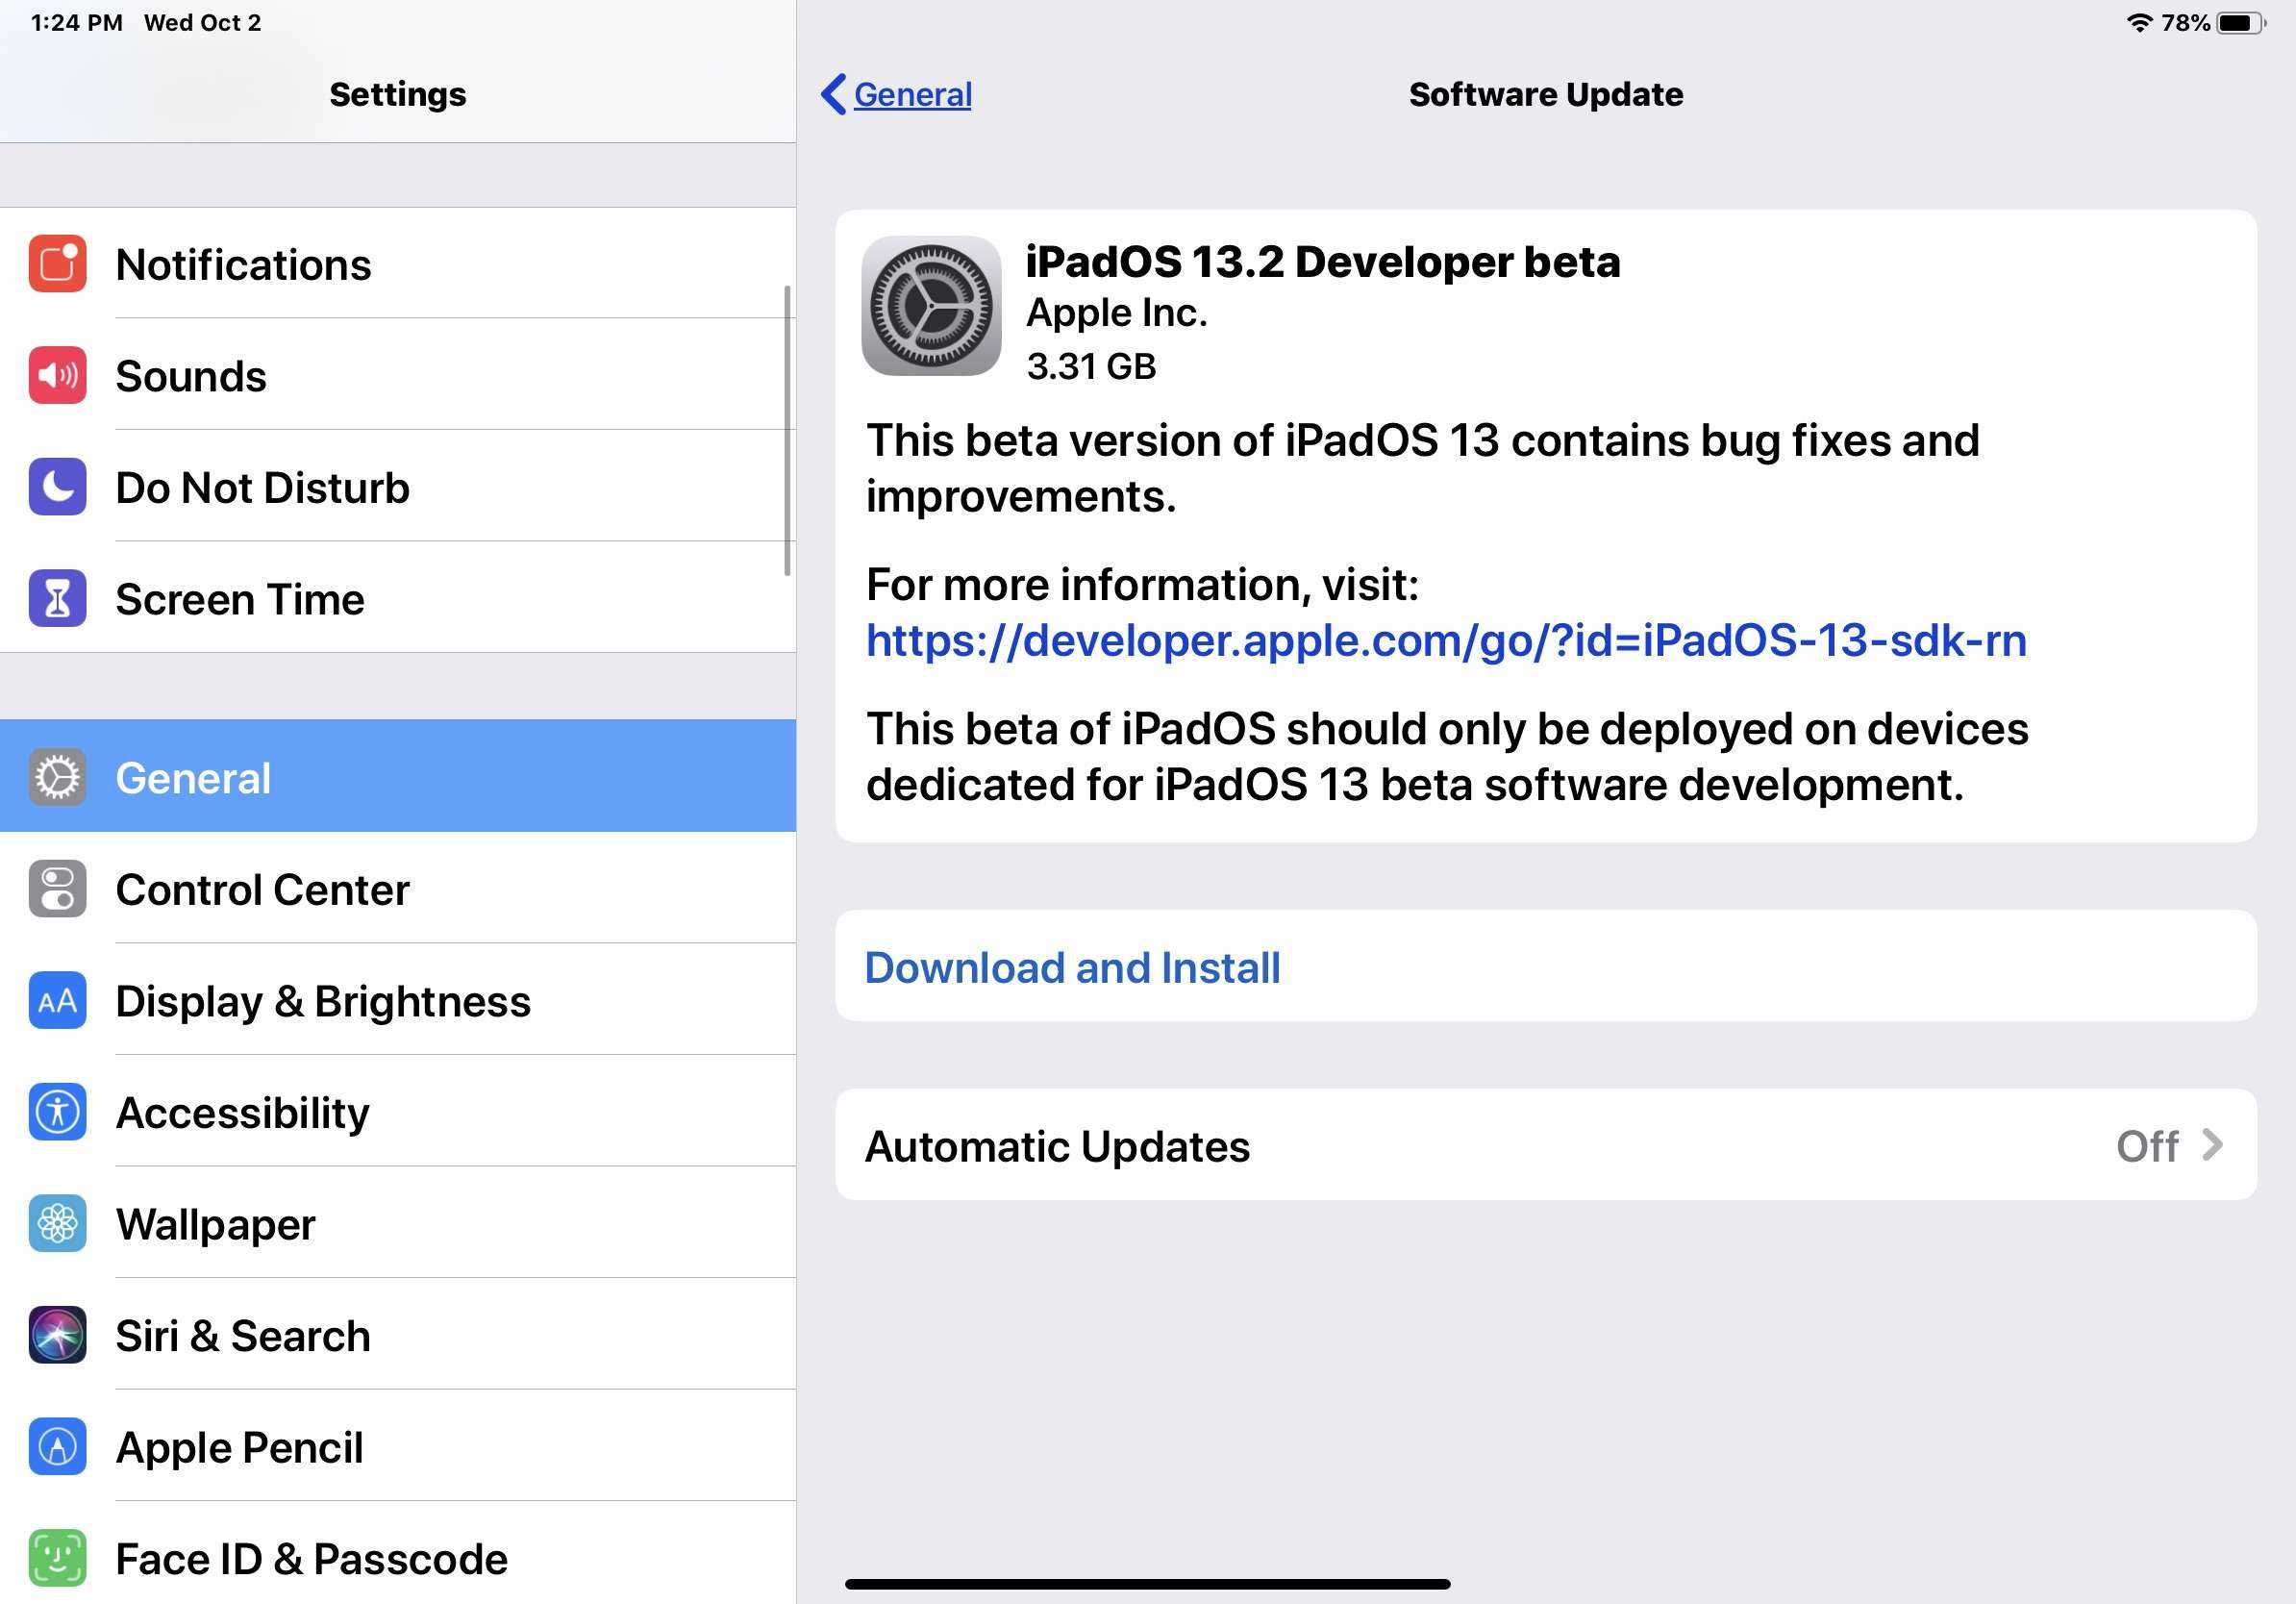2296x1604 pixels.
Task: Tap iPadOS 13.2 Developer beta title
Action: (x=1323, y=262)
